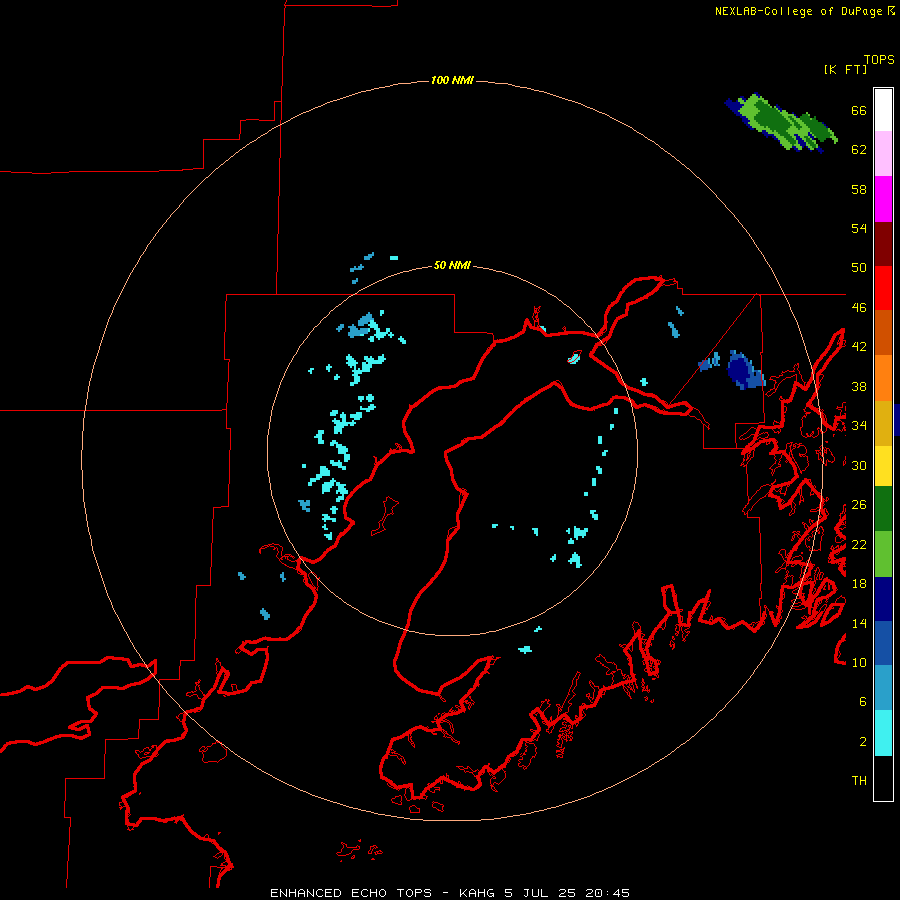The width and height of the screenshot is (900, 900).
Task: Click the magenta legend swatch
Action: [883, 199]
